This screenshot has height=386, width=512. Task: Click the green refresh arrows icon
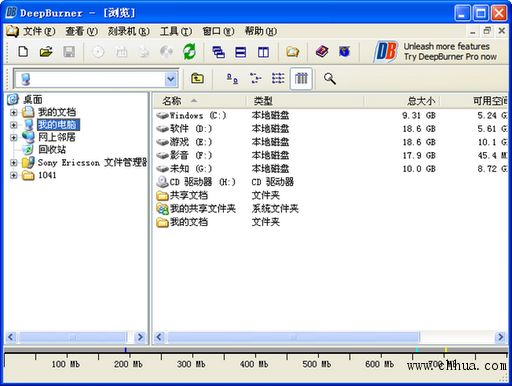click(189, 52)
